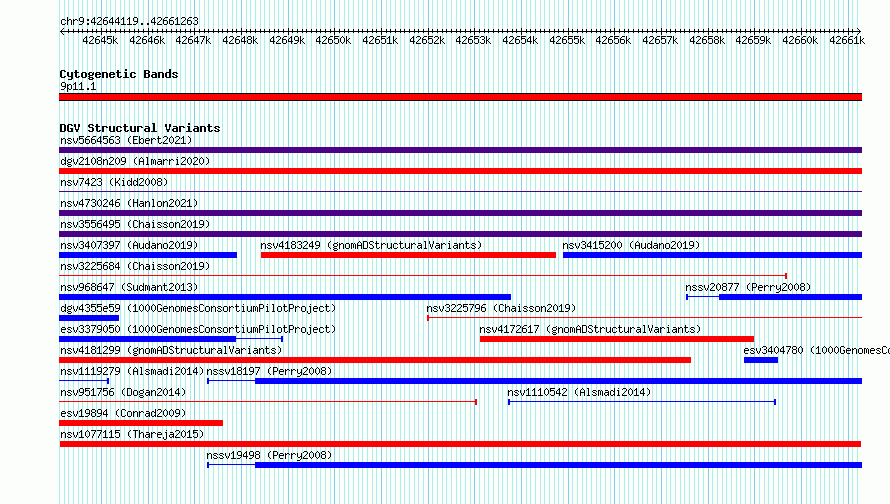
Task: Select the nsv4183249 red variant bar
Action: 408,255
